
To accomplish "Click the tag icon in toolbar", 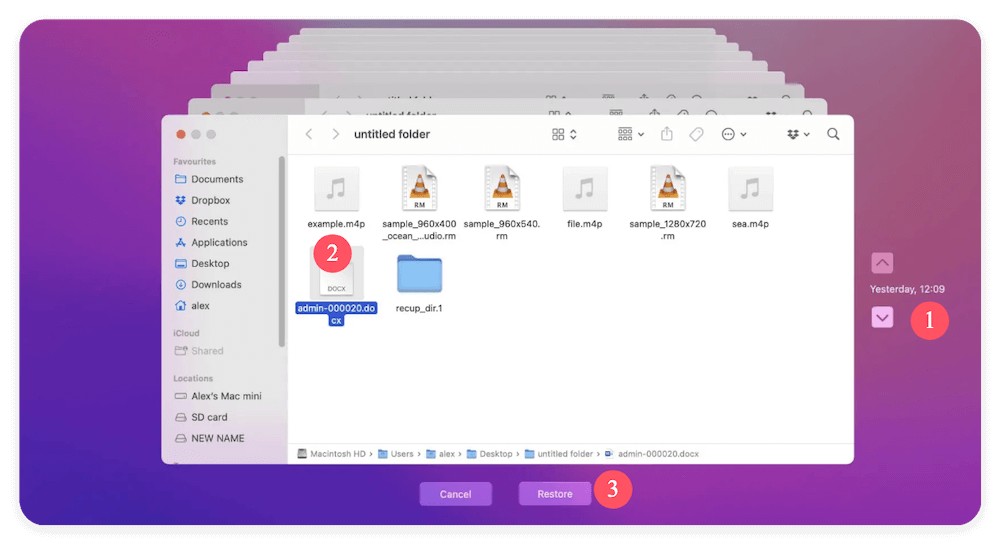I will [696, 134].
